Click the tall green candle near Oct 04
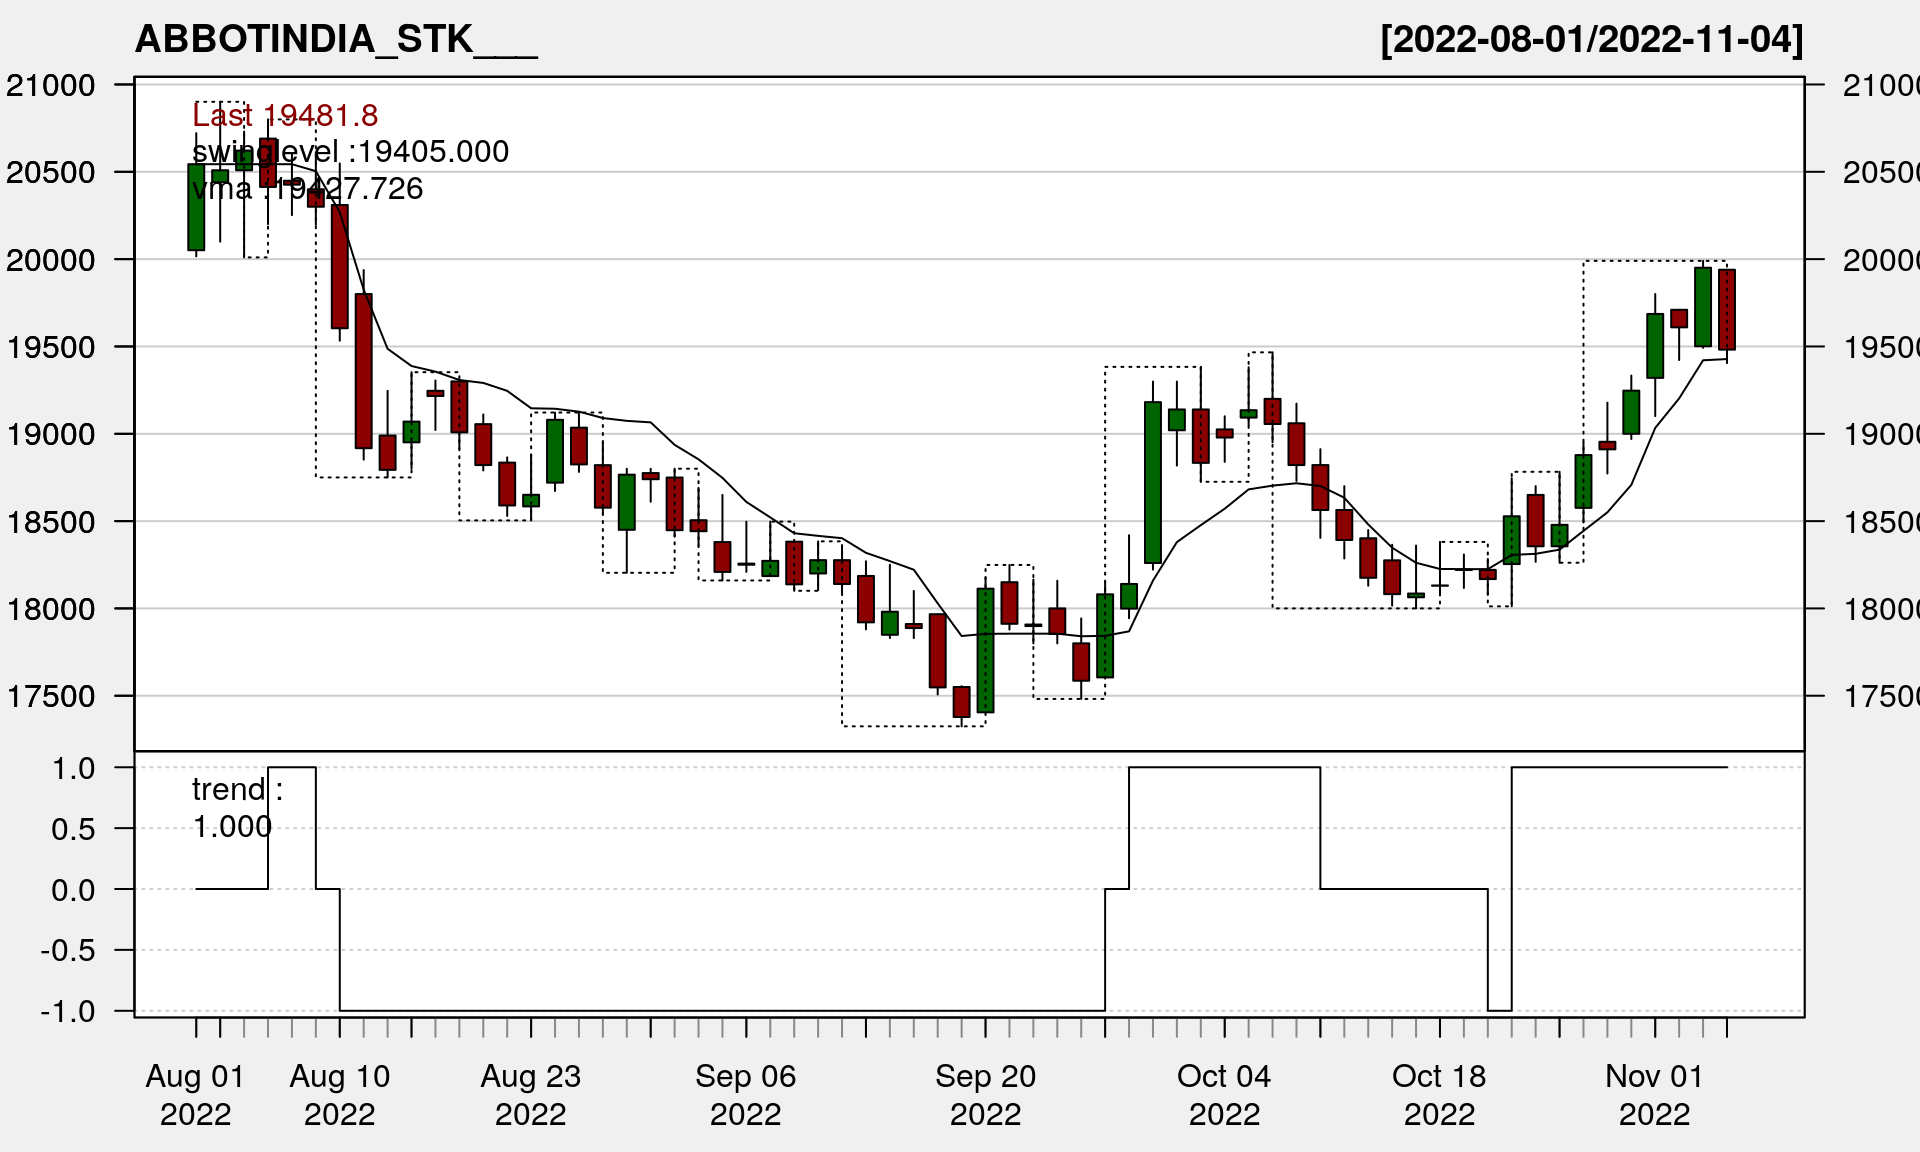This screenshot has height=1152, width=1920. (x=1153, y=482)
